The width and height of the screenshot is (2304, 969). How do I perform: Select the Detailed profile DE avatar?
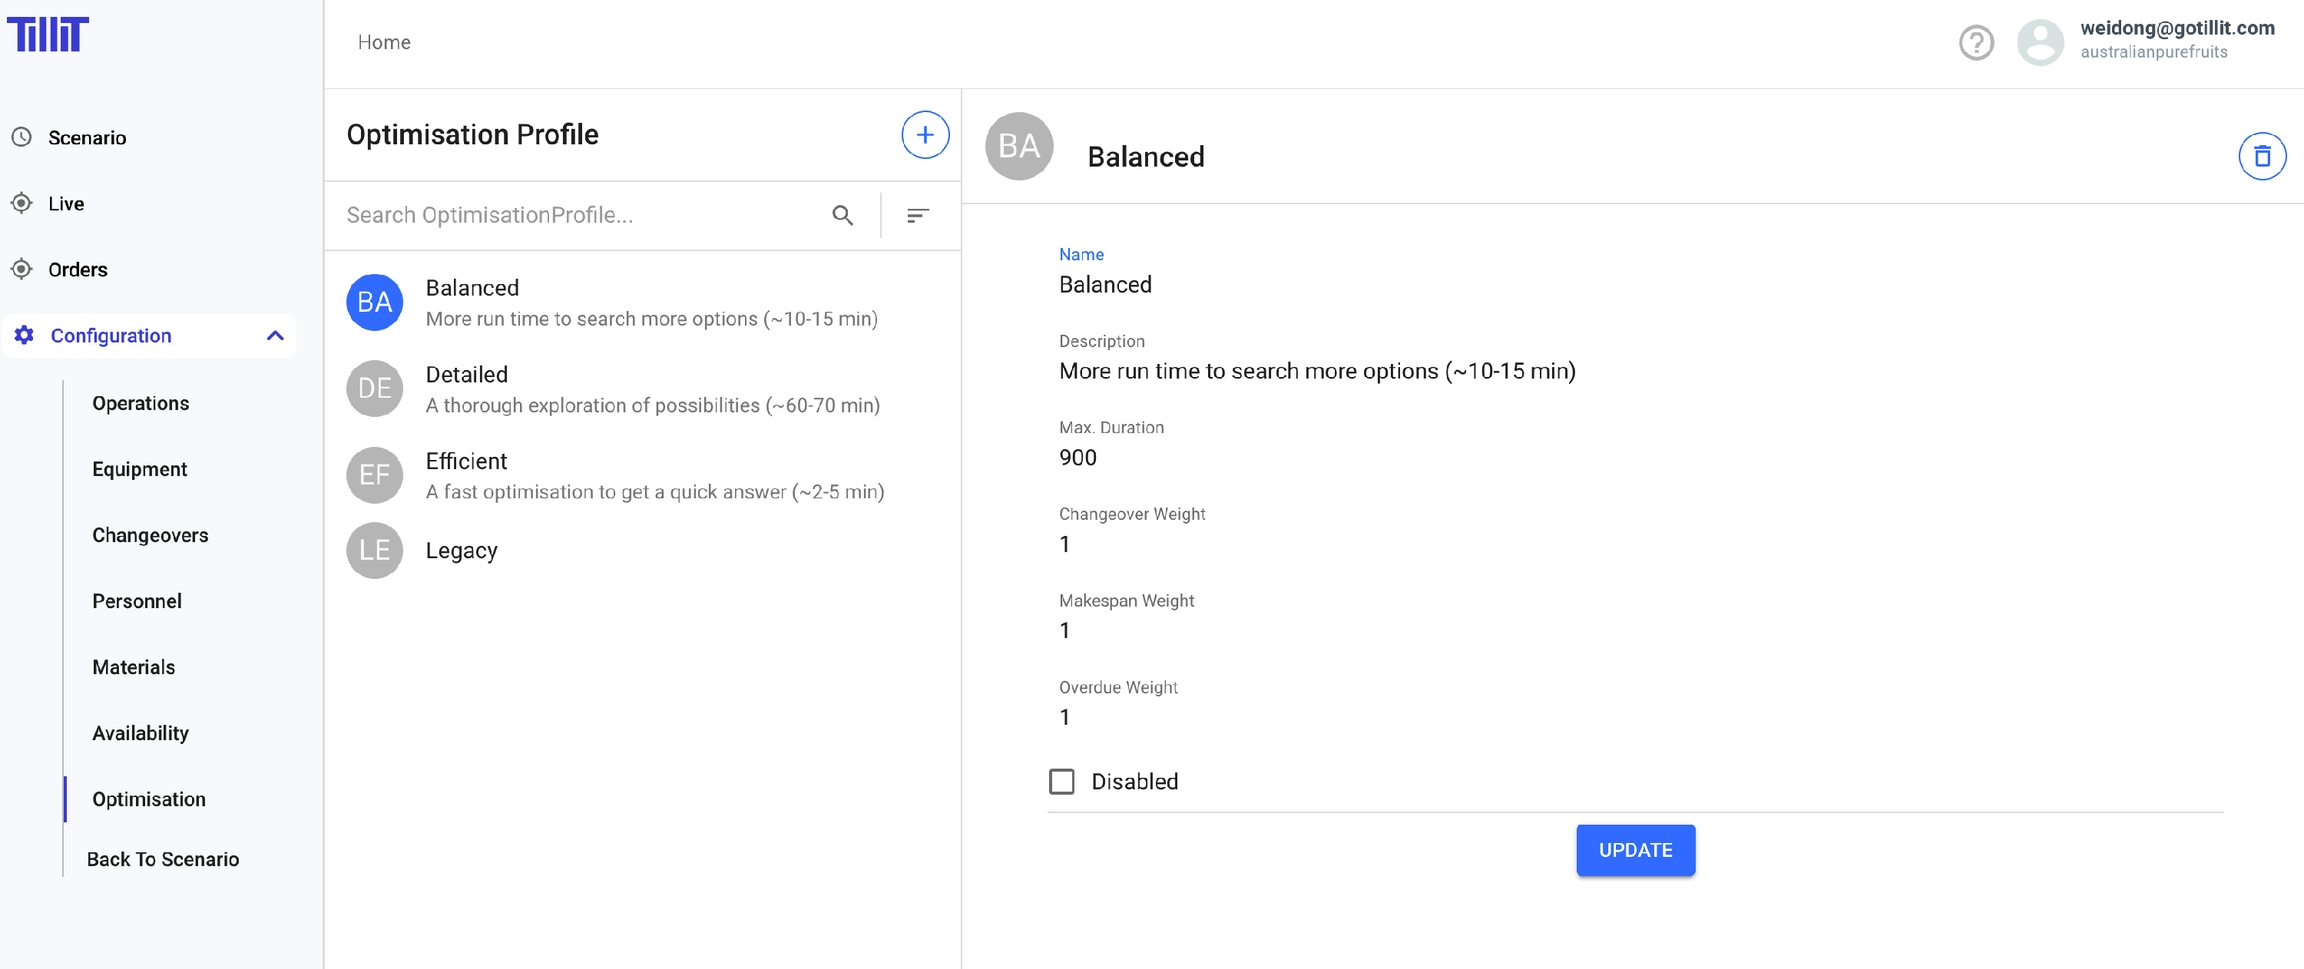[374, 389]
